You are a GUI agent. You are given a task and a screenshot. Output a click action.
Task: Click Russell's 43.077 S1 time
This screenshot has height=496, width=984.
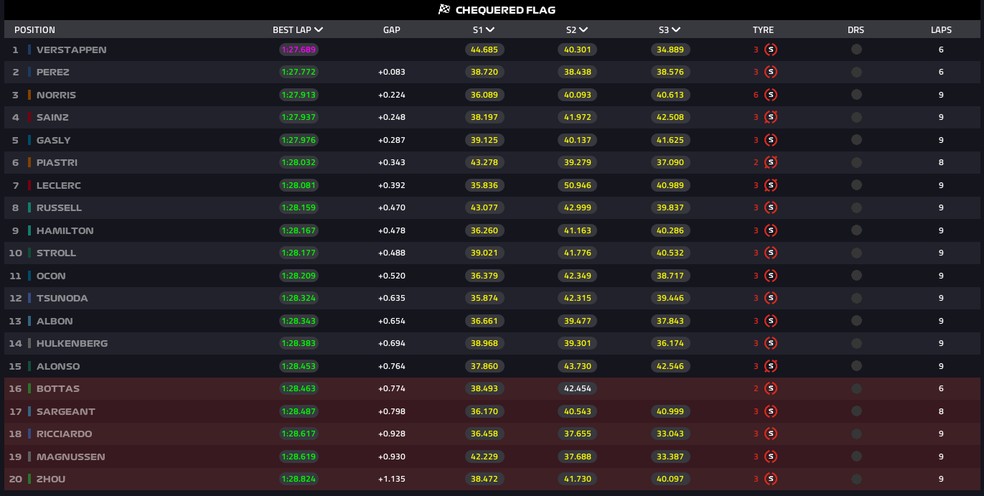[484, 208]
